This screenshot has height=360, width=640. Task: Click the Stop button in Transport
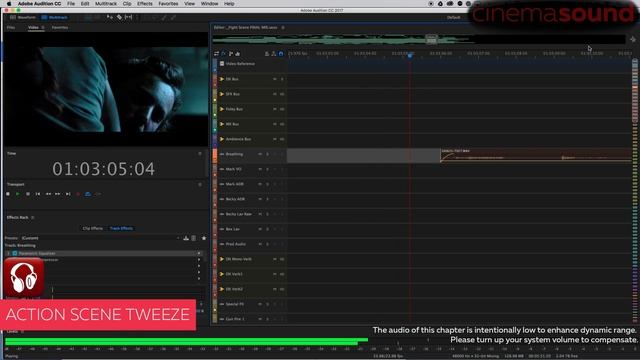pyautogui.click(x=8, y=194)
